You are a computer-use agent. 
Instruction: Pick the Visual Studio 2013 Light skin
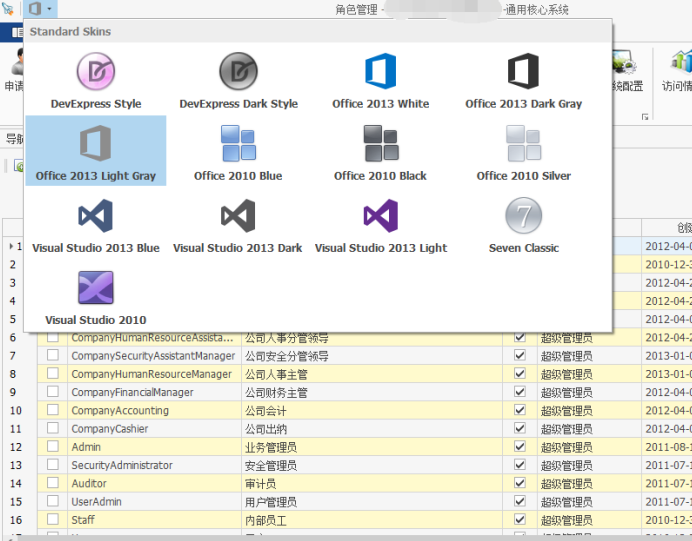click(380, 223)
